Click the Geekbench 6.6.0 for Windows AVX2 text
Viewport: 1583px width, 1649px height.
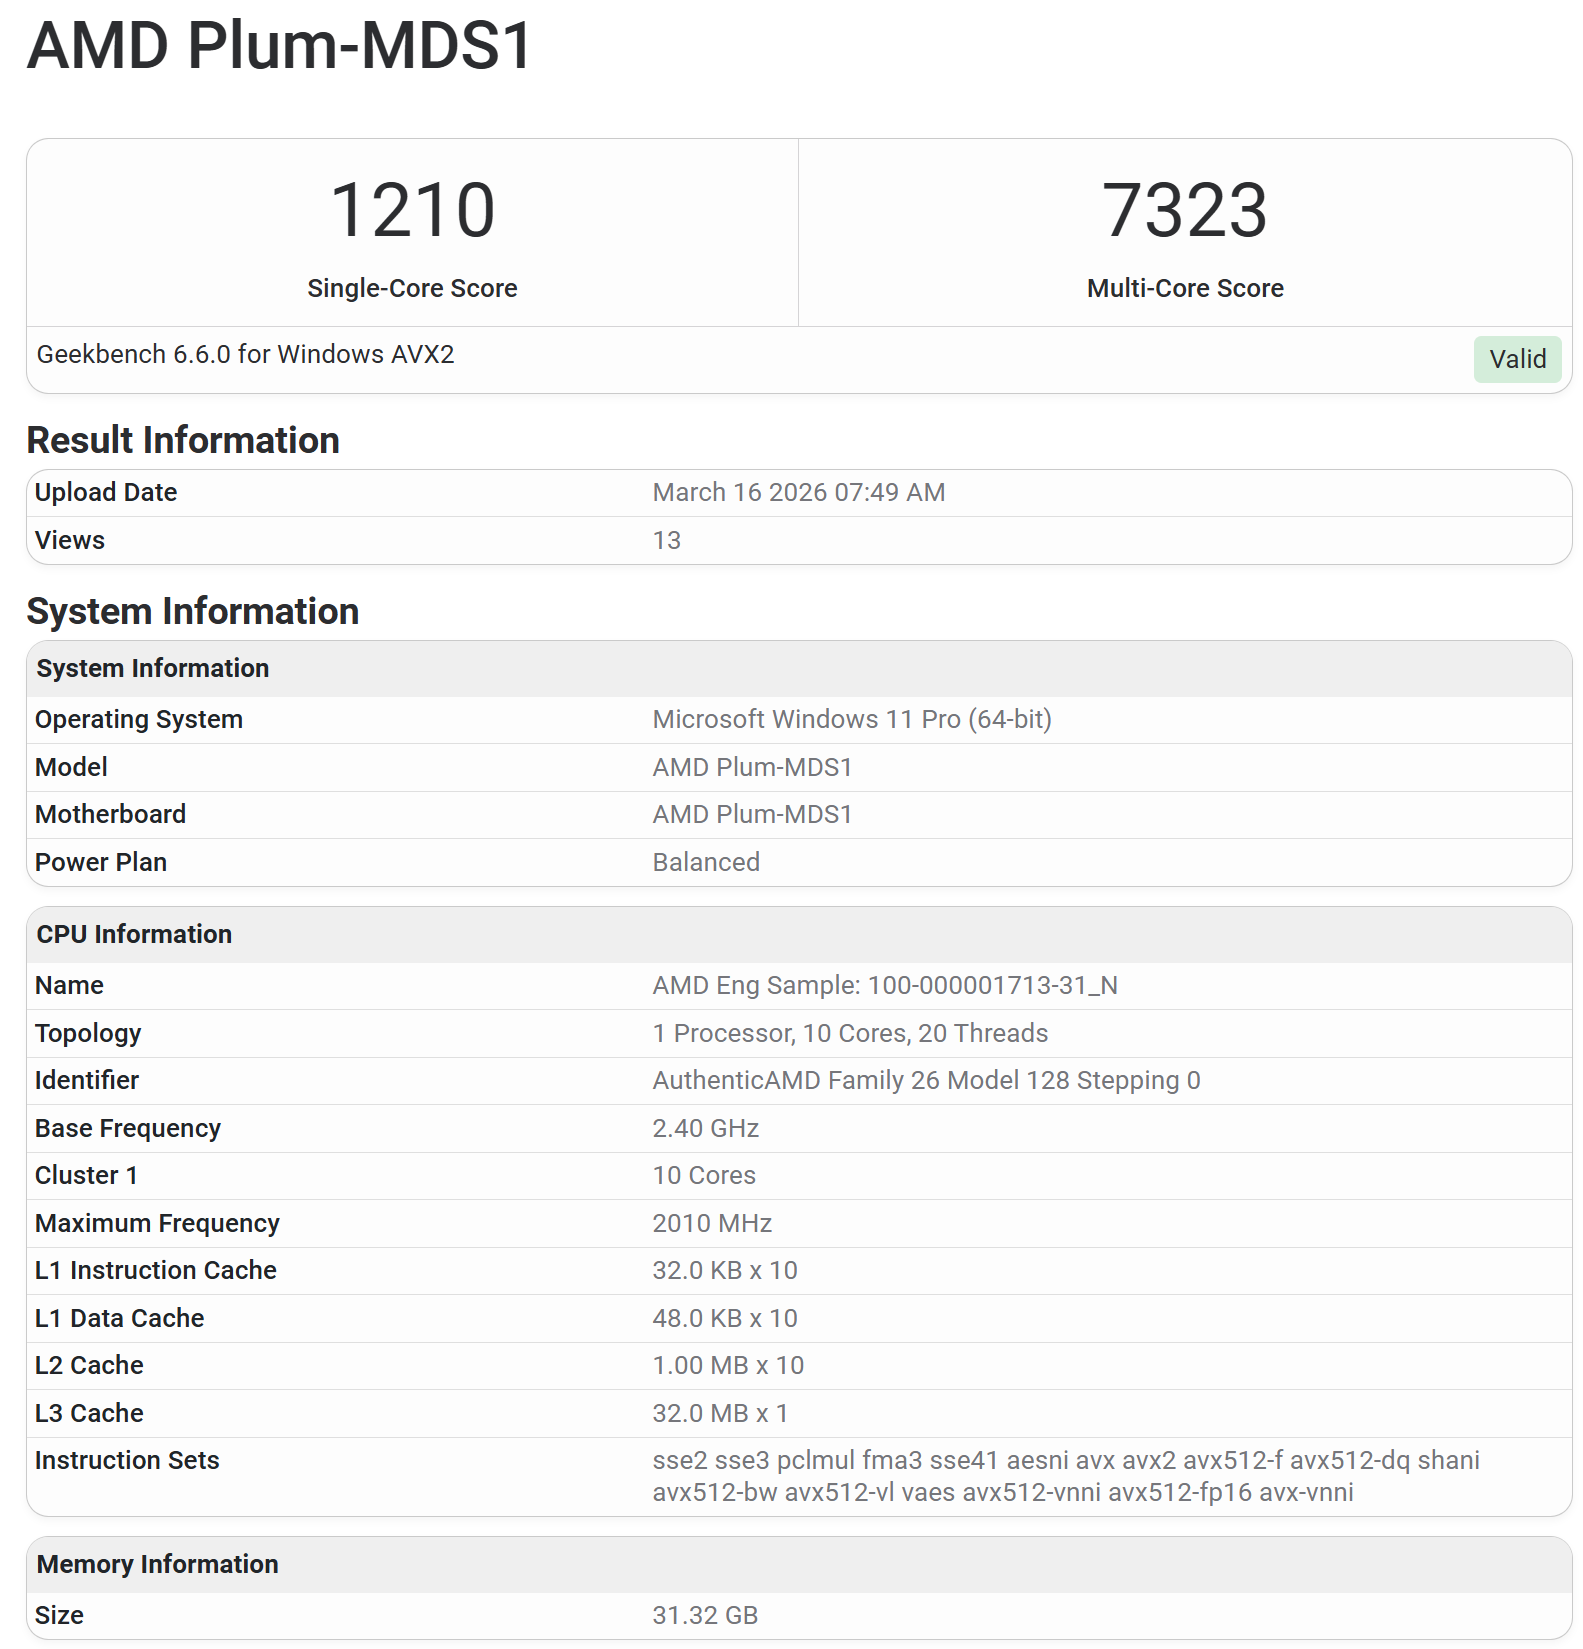[245, 355]
